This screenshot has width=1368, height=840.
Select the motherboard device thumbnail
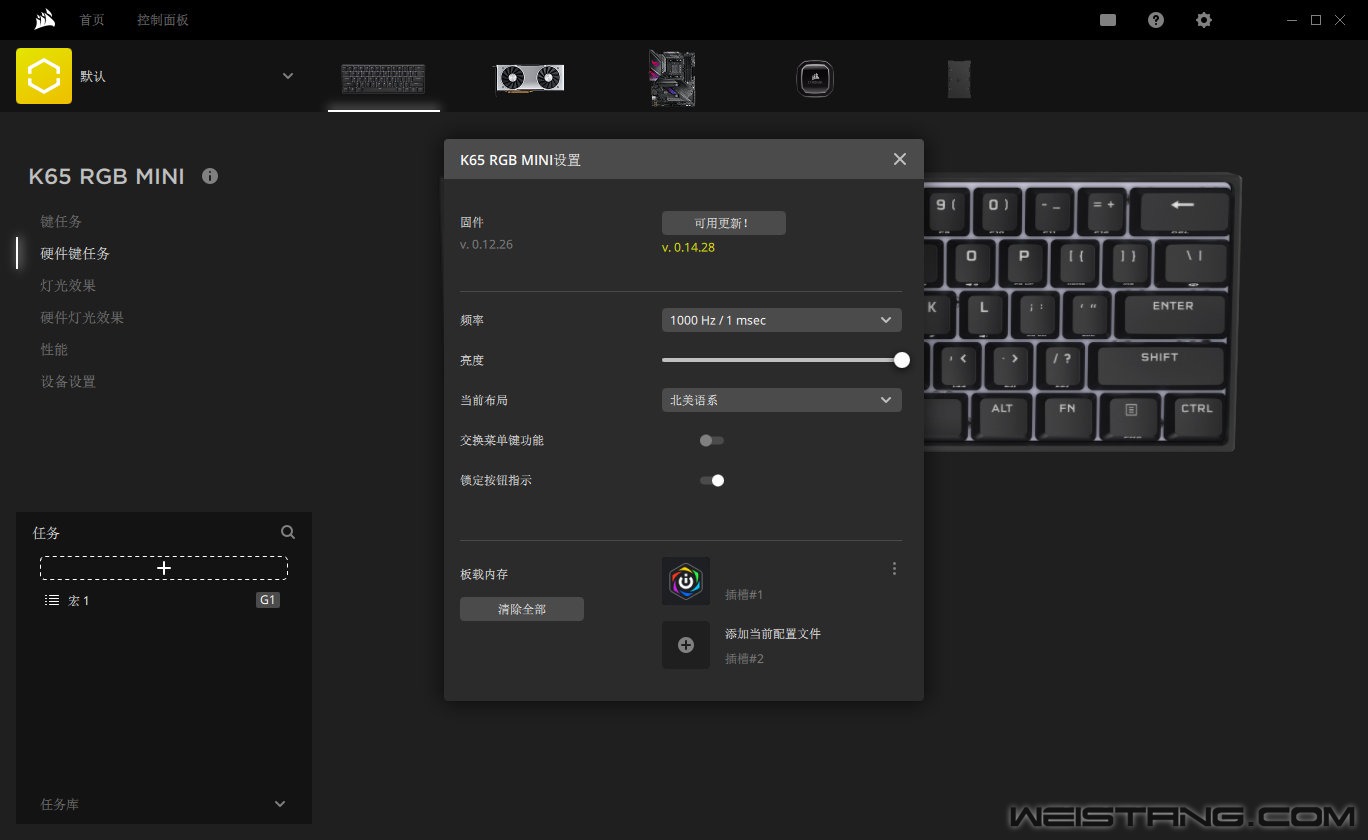pyautogui.click(x=672, y=78)
